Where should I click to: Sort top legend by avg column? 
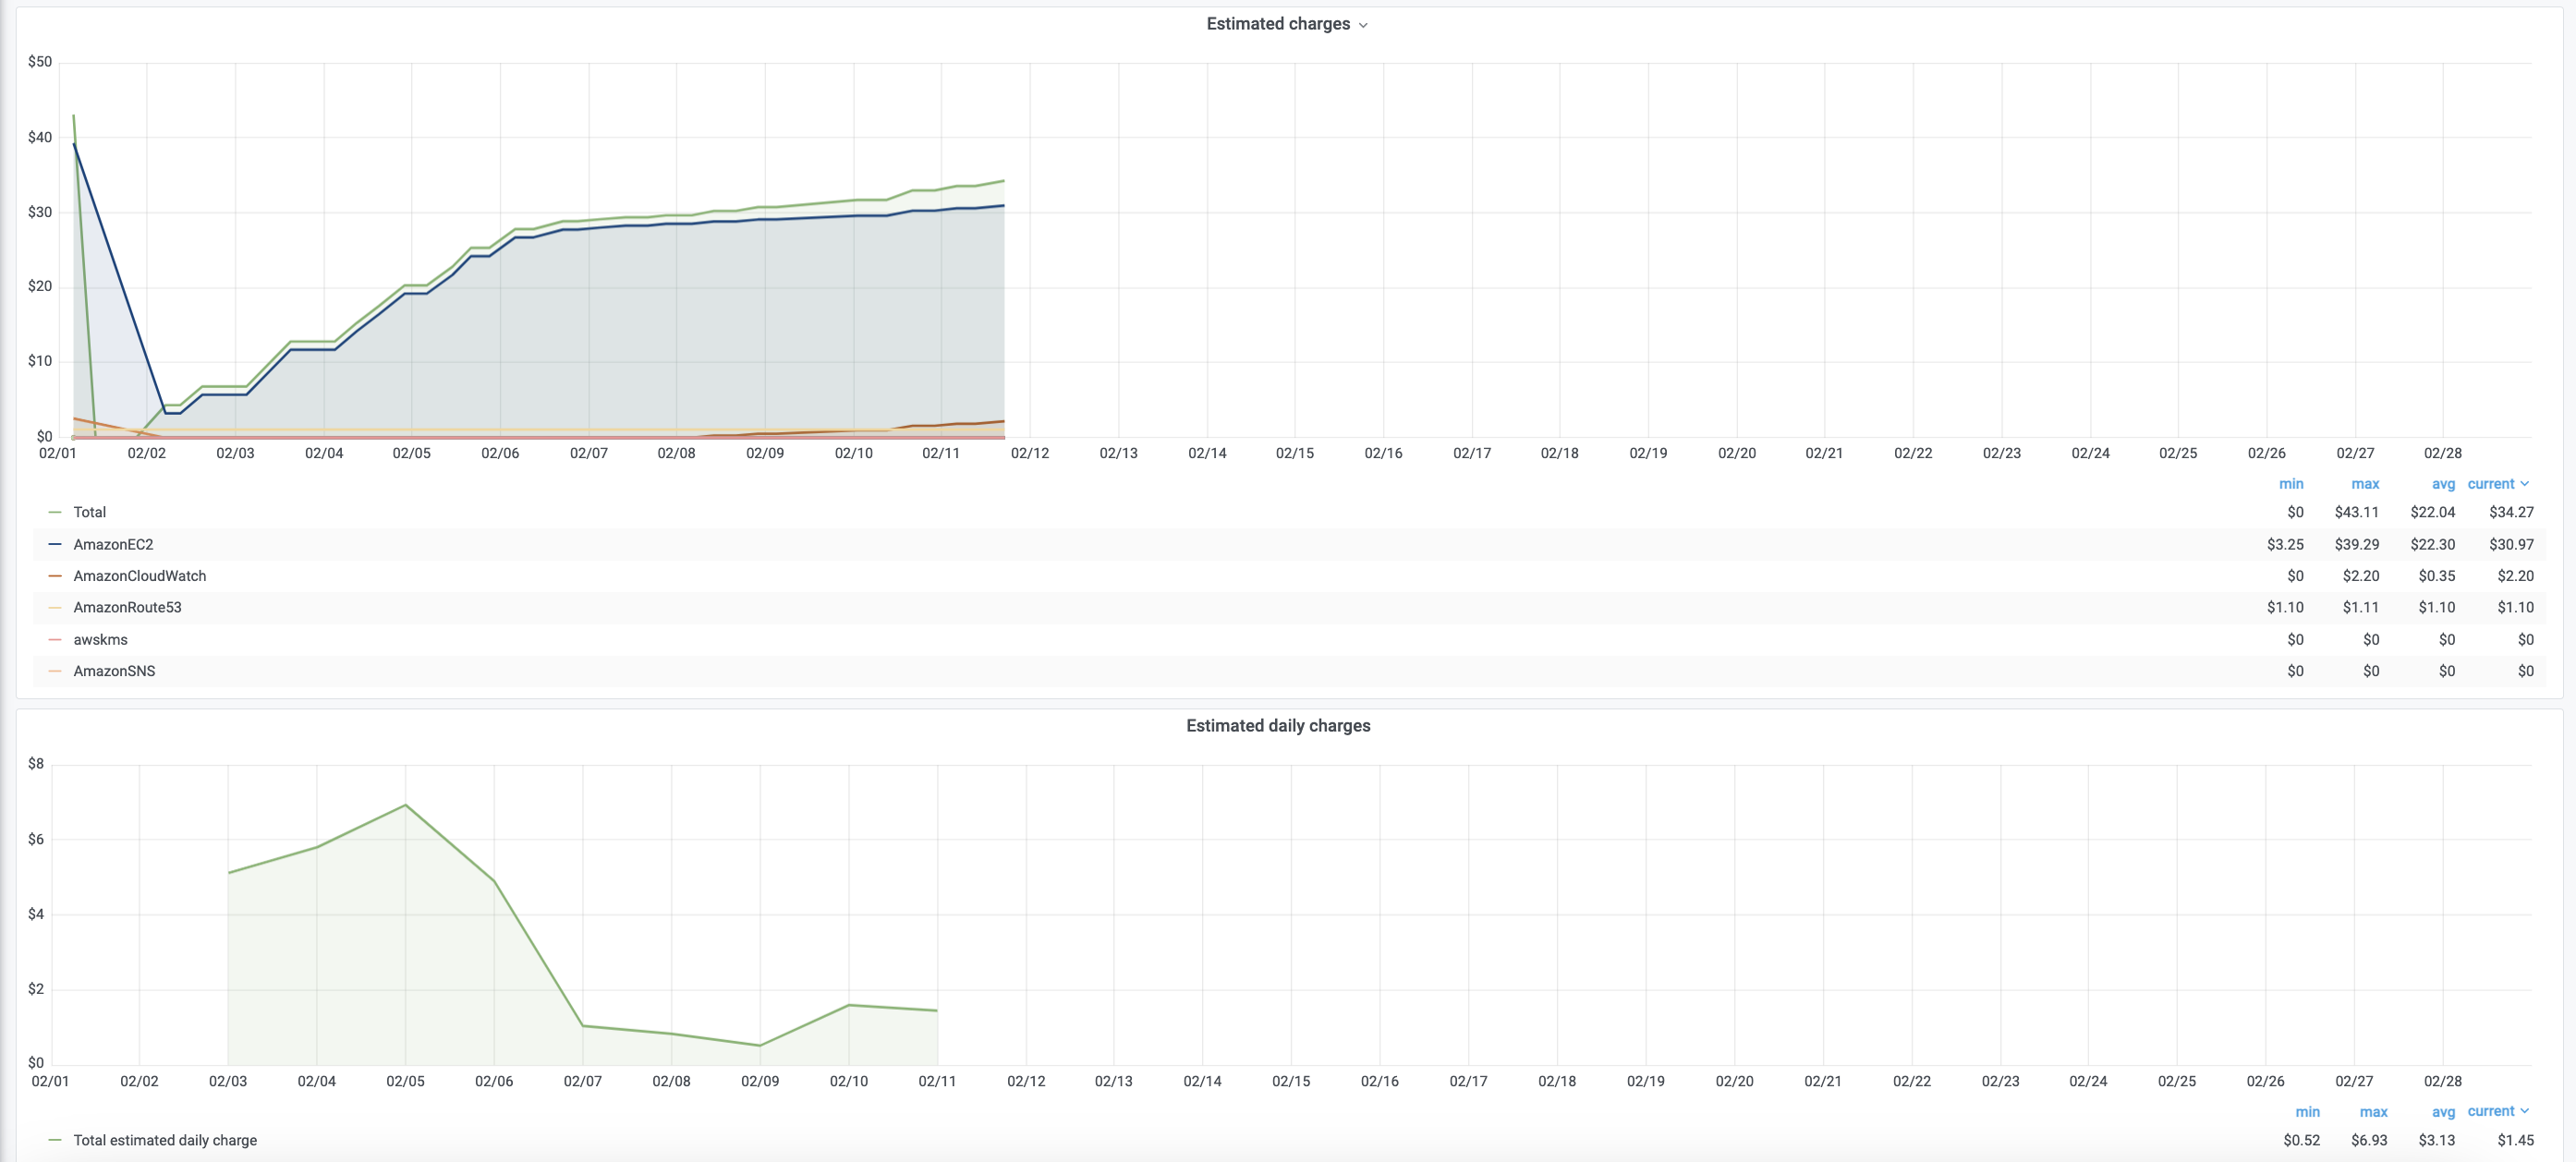tap(2442, 484)
